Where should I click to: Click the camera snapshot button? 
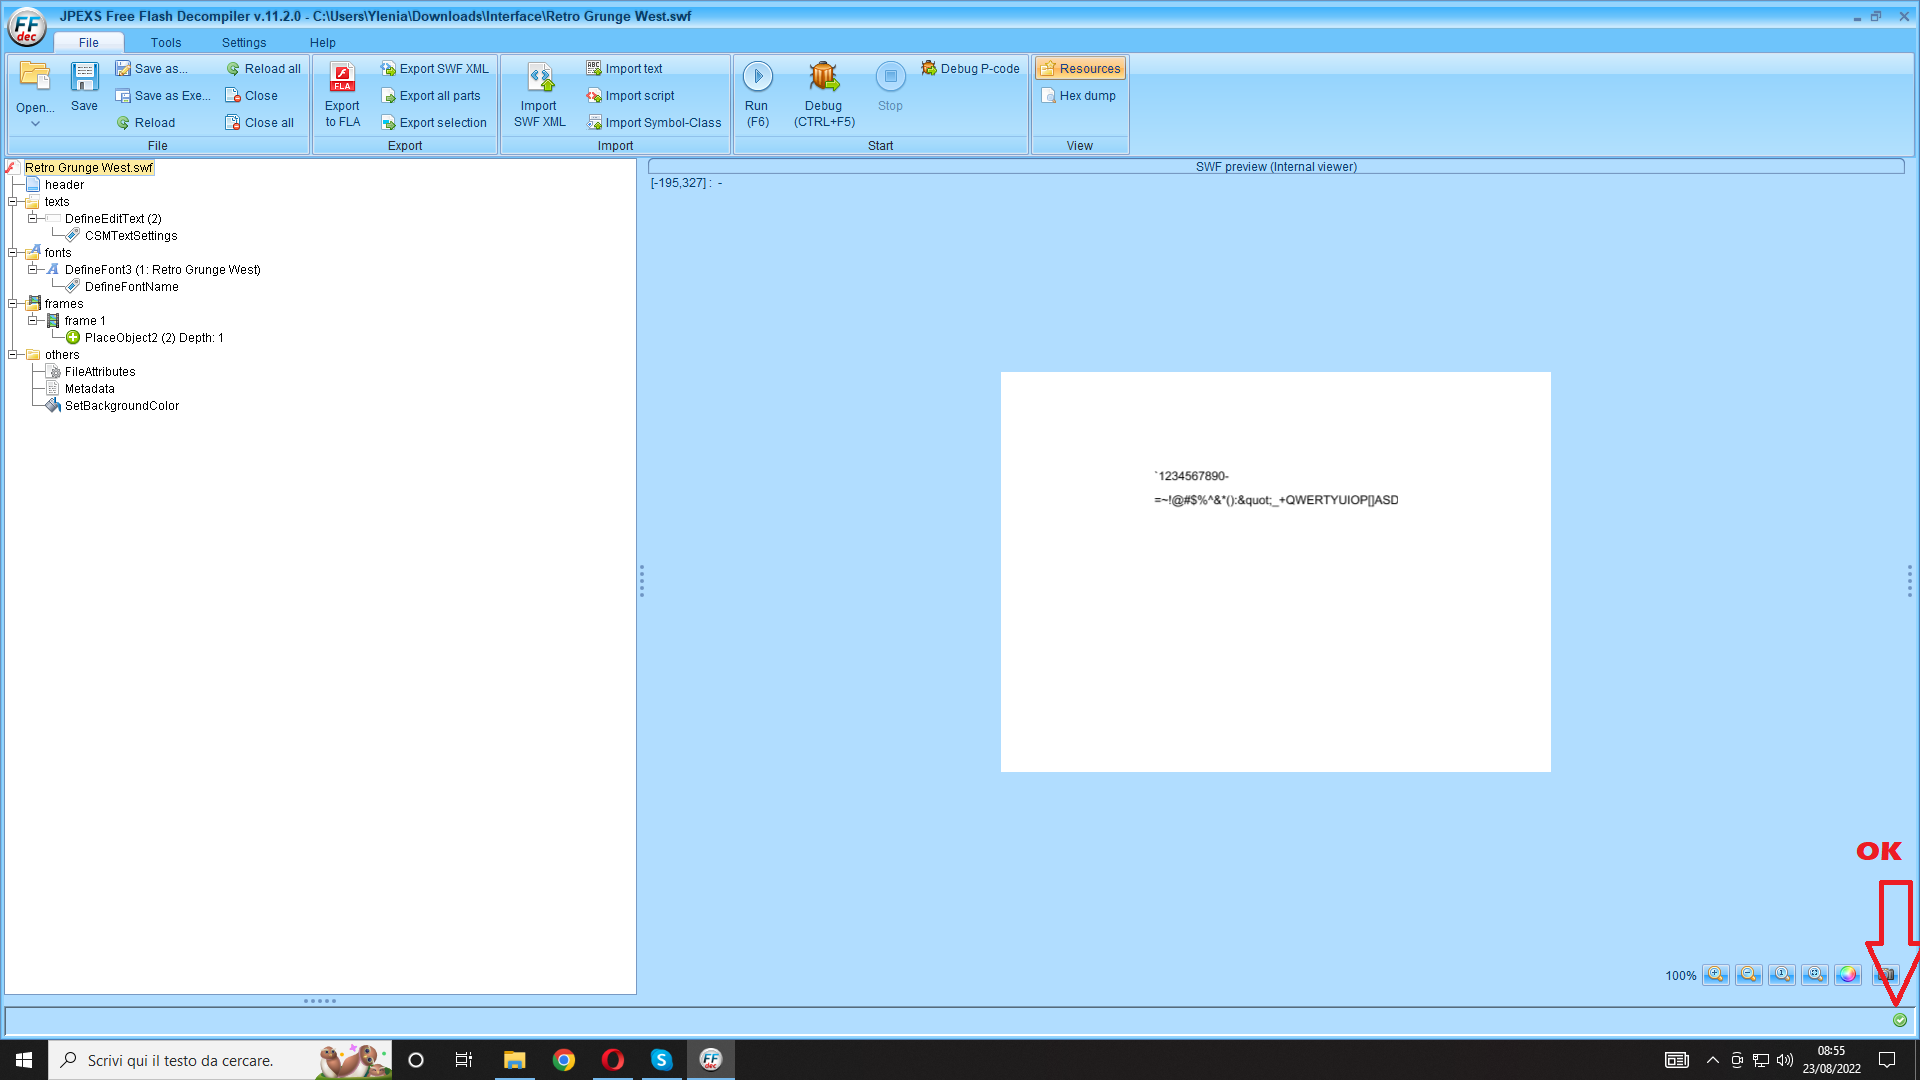coord(1886,975)
